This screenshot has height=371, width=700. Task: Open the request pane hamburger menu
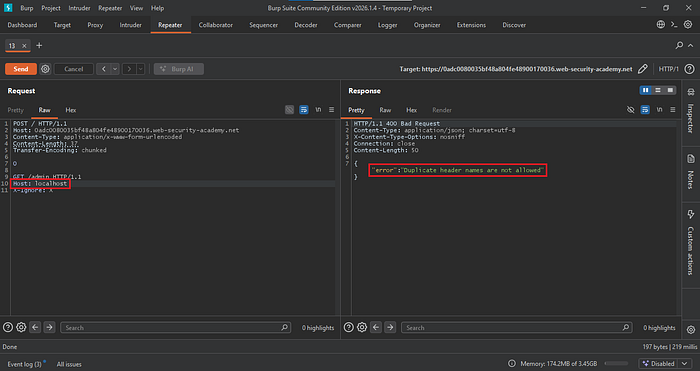331,110
